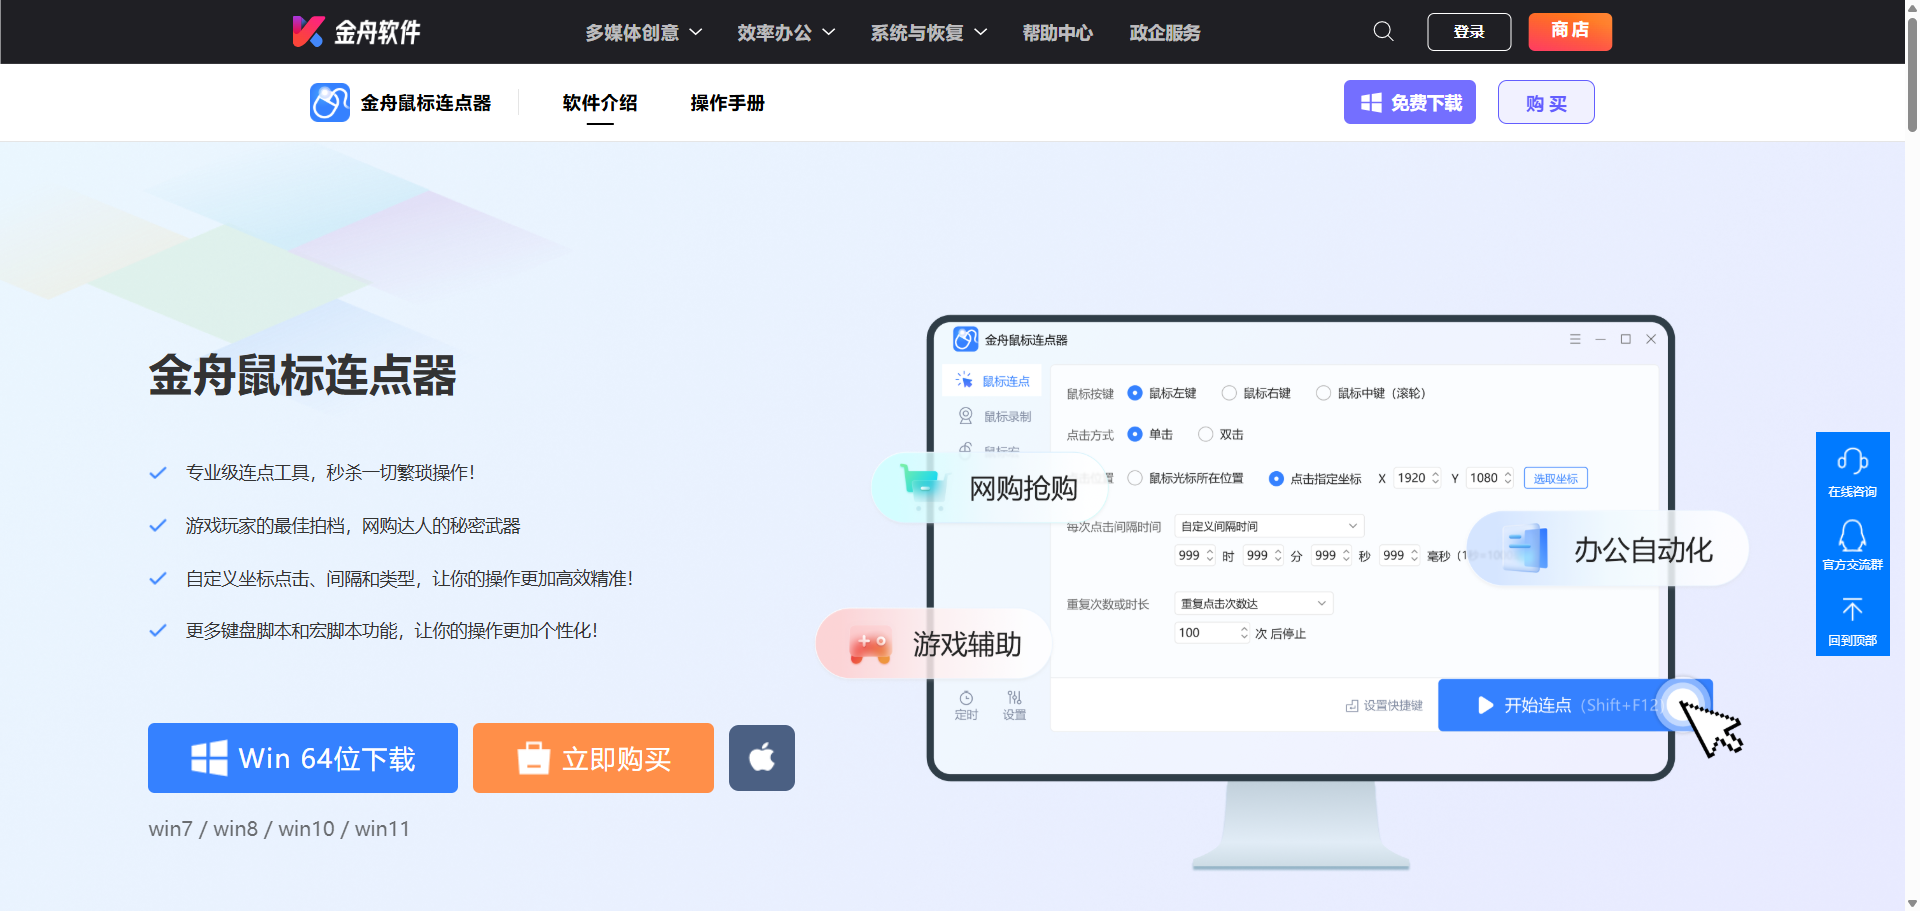Click the 金舟鼠标连点器 product name text
This screenshot has width=1920, height=911.
(x=426, y=102)
